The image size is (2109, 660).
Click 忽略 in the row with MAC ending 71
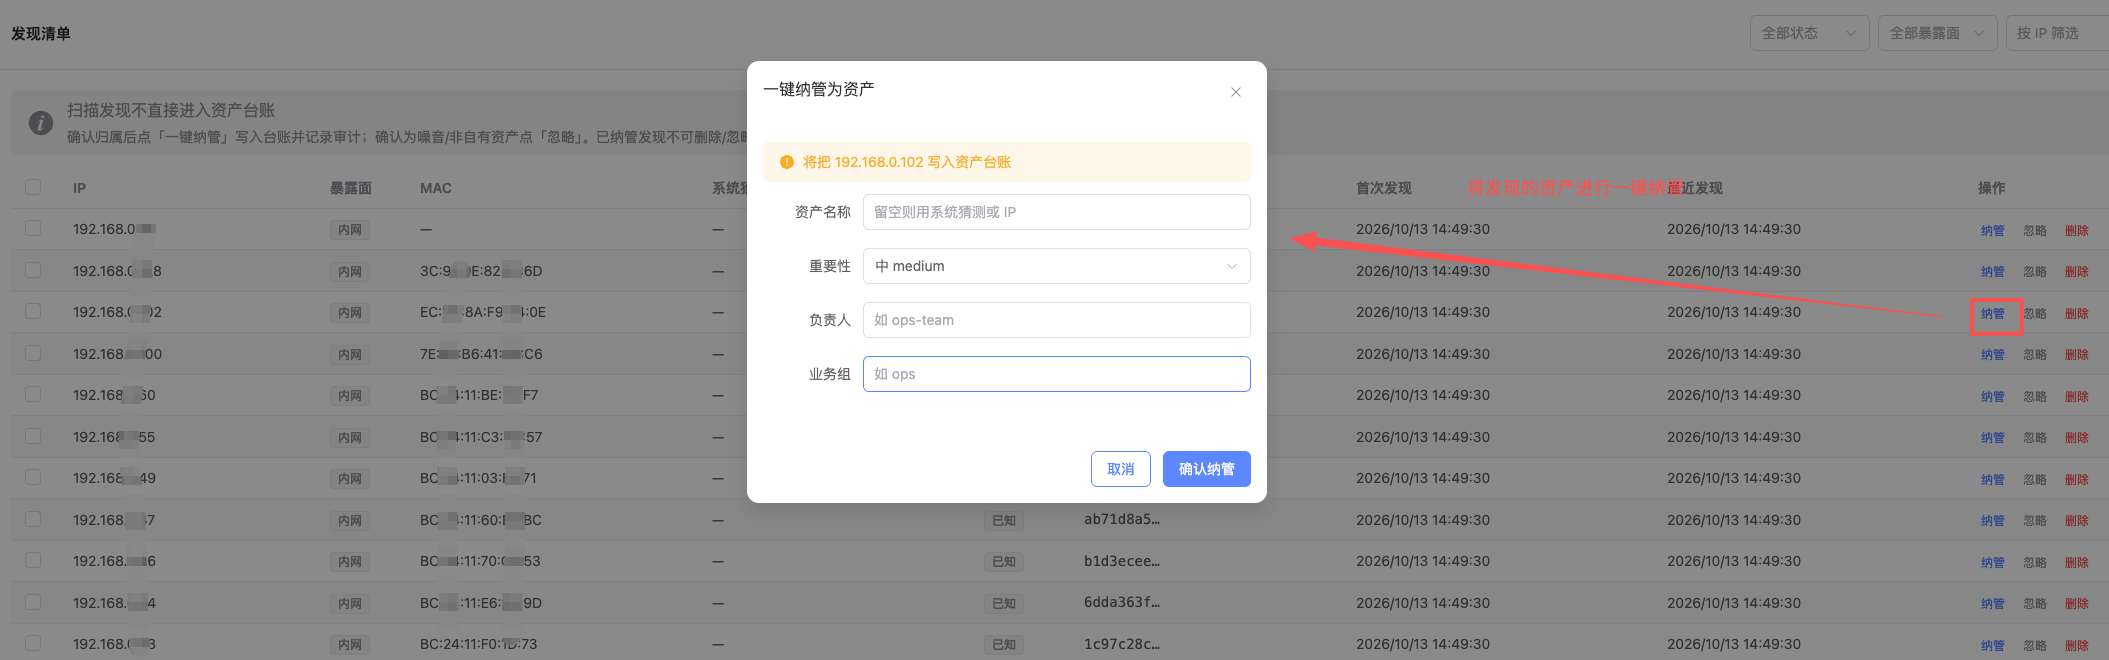click(2034, 479)
